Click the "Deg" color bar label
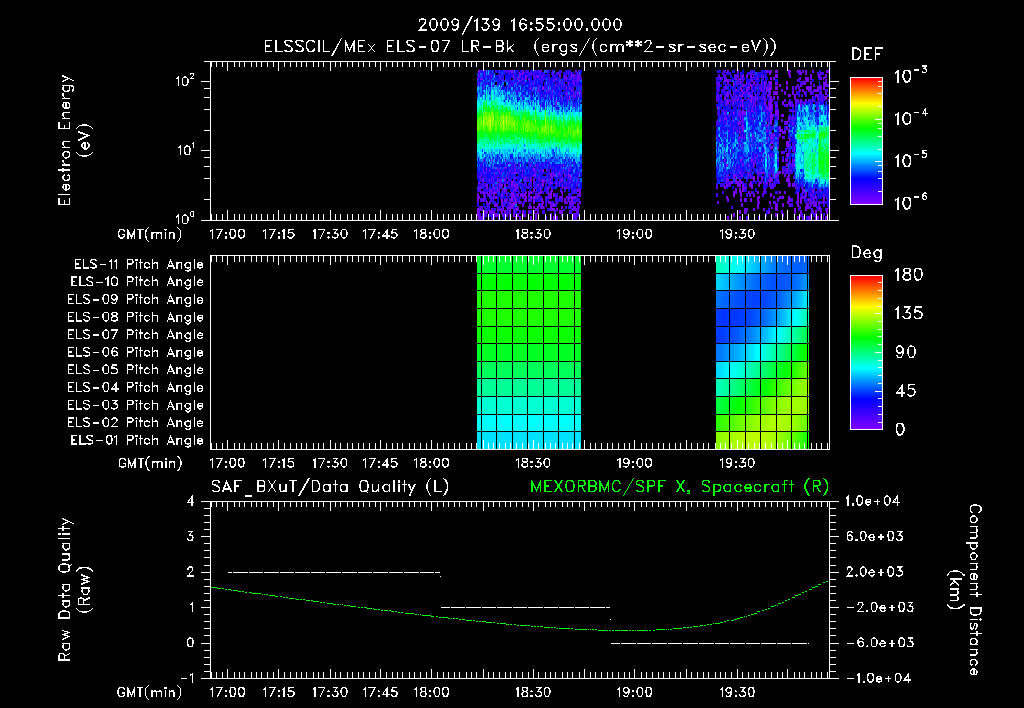The width and height of the screenshot is (1024, 708). click(x=867, y=253)
